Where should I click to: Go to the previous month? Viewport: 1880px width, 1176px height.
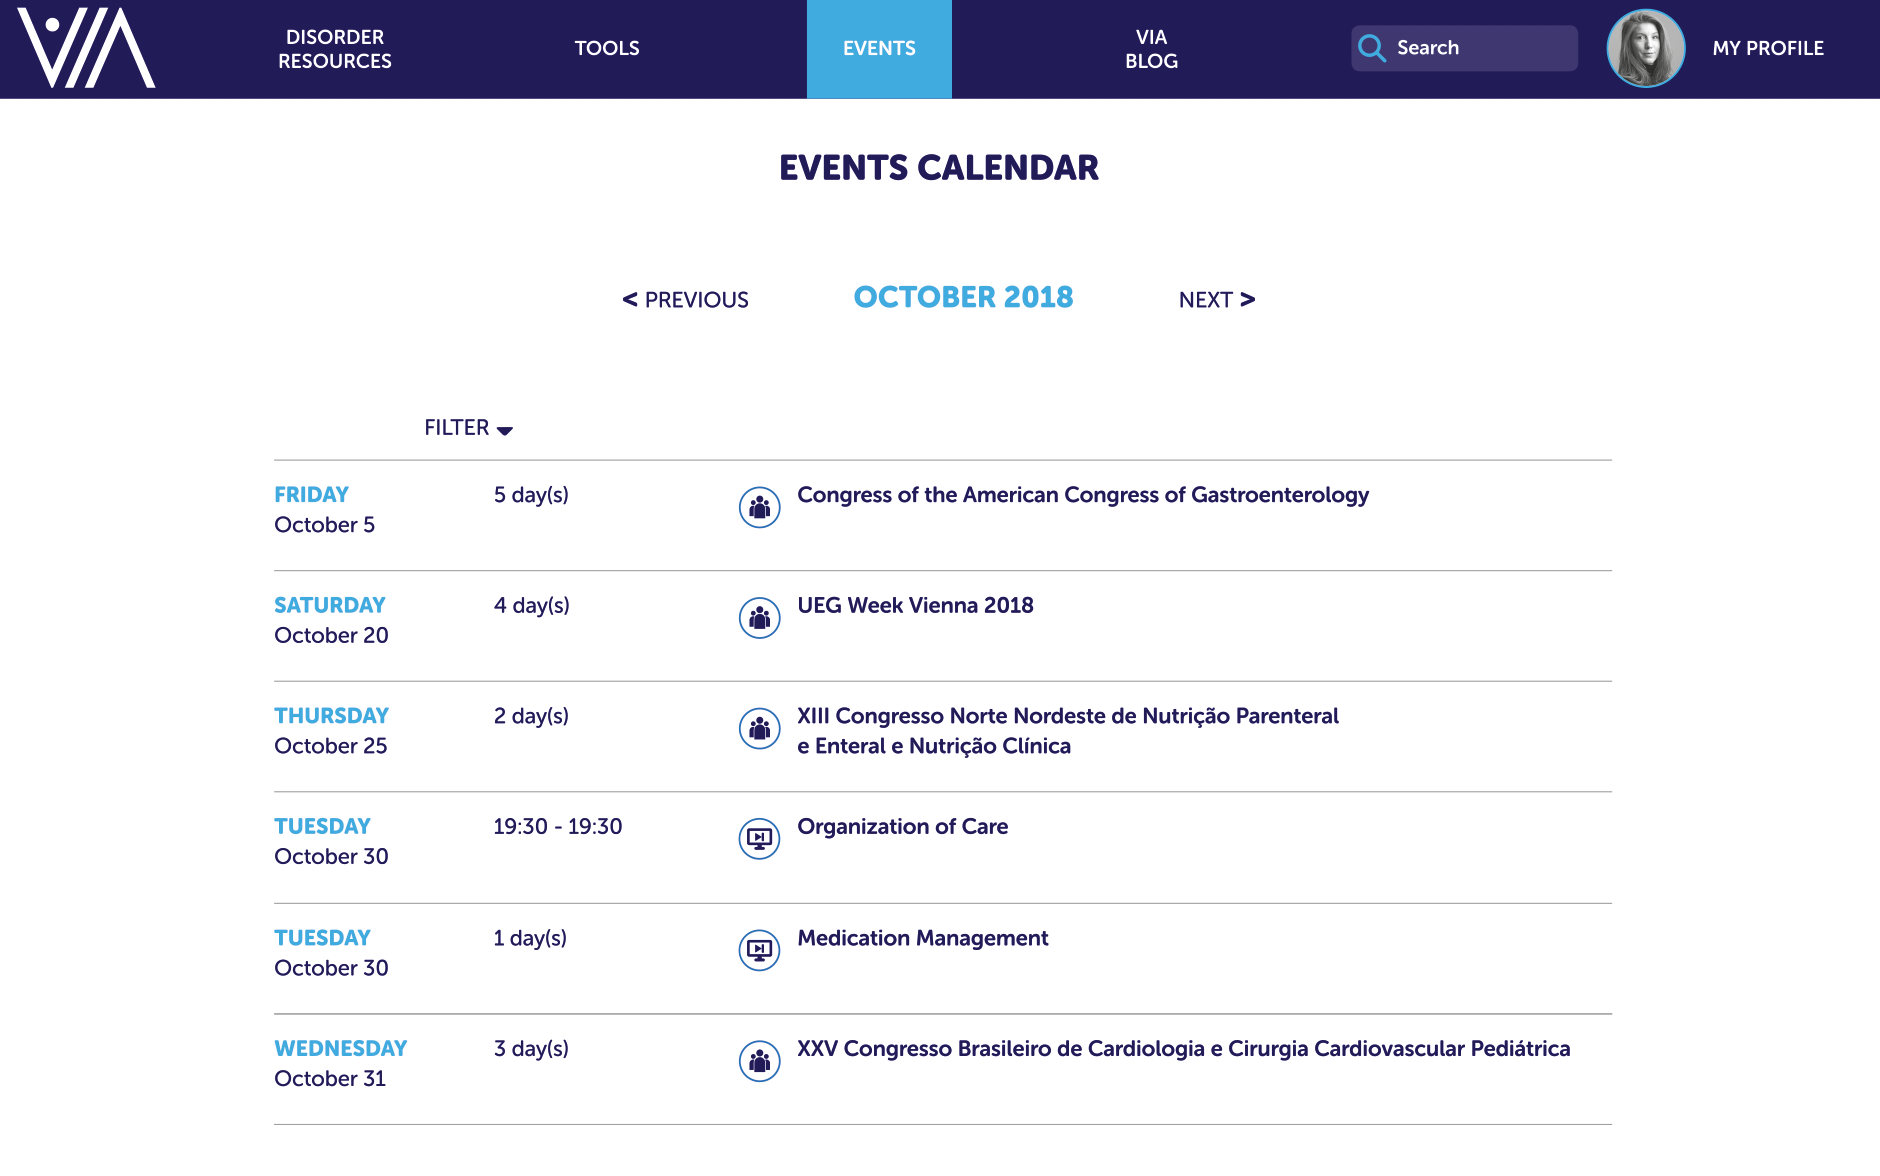click(x=685, y=300)
